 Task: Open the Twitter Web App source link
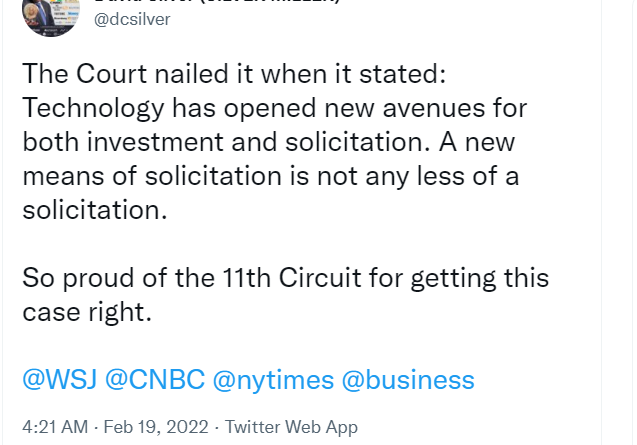tap(291, 427)
